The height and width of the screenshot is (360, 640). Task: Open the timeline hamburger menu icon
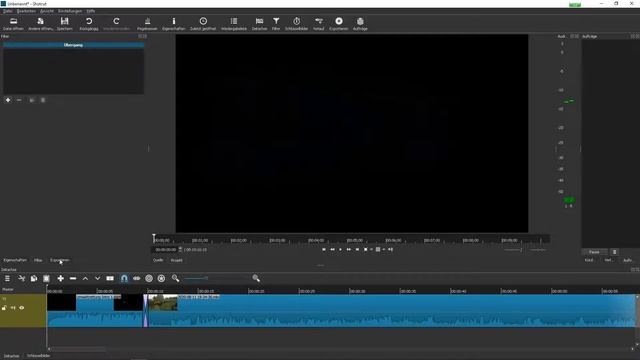[x=7, y=278]
